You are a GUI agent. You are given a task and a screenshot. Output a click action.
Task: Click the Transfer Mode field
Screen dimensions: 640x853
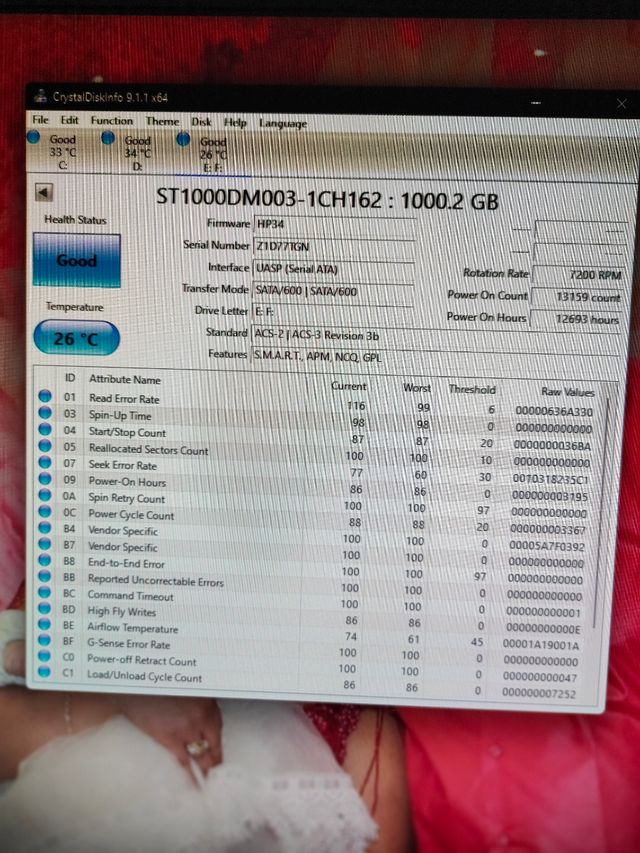[333, 291]
